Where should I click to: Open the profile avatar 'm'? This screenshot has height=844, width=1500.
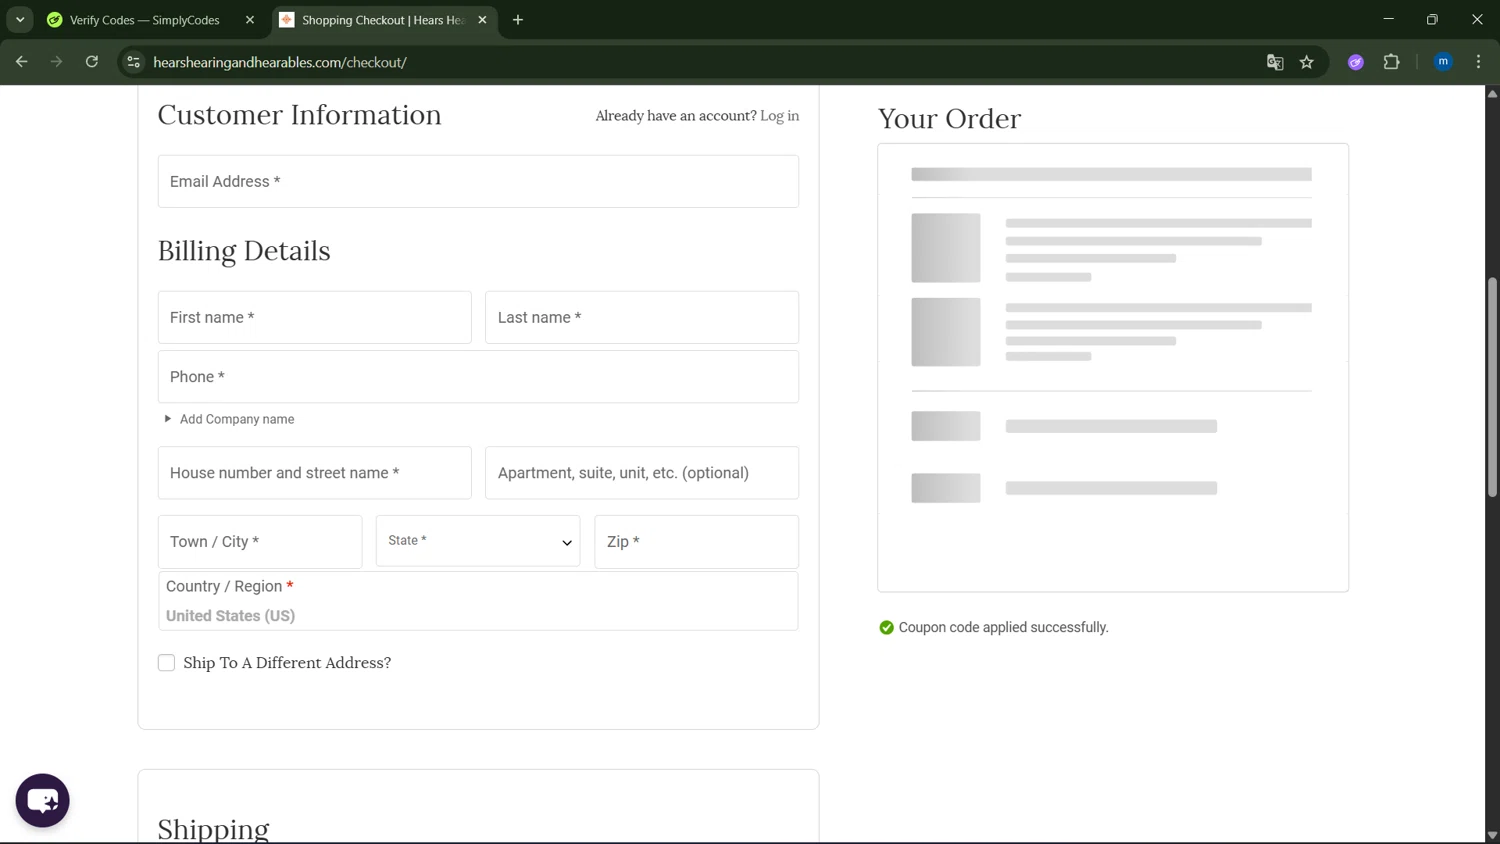coord(1443,62)
